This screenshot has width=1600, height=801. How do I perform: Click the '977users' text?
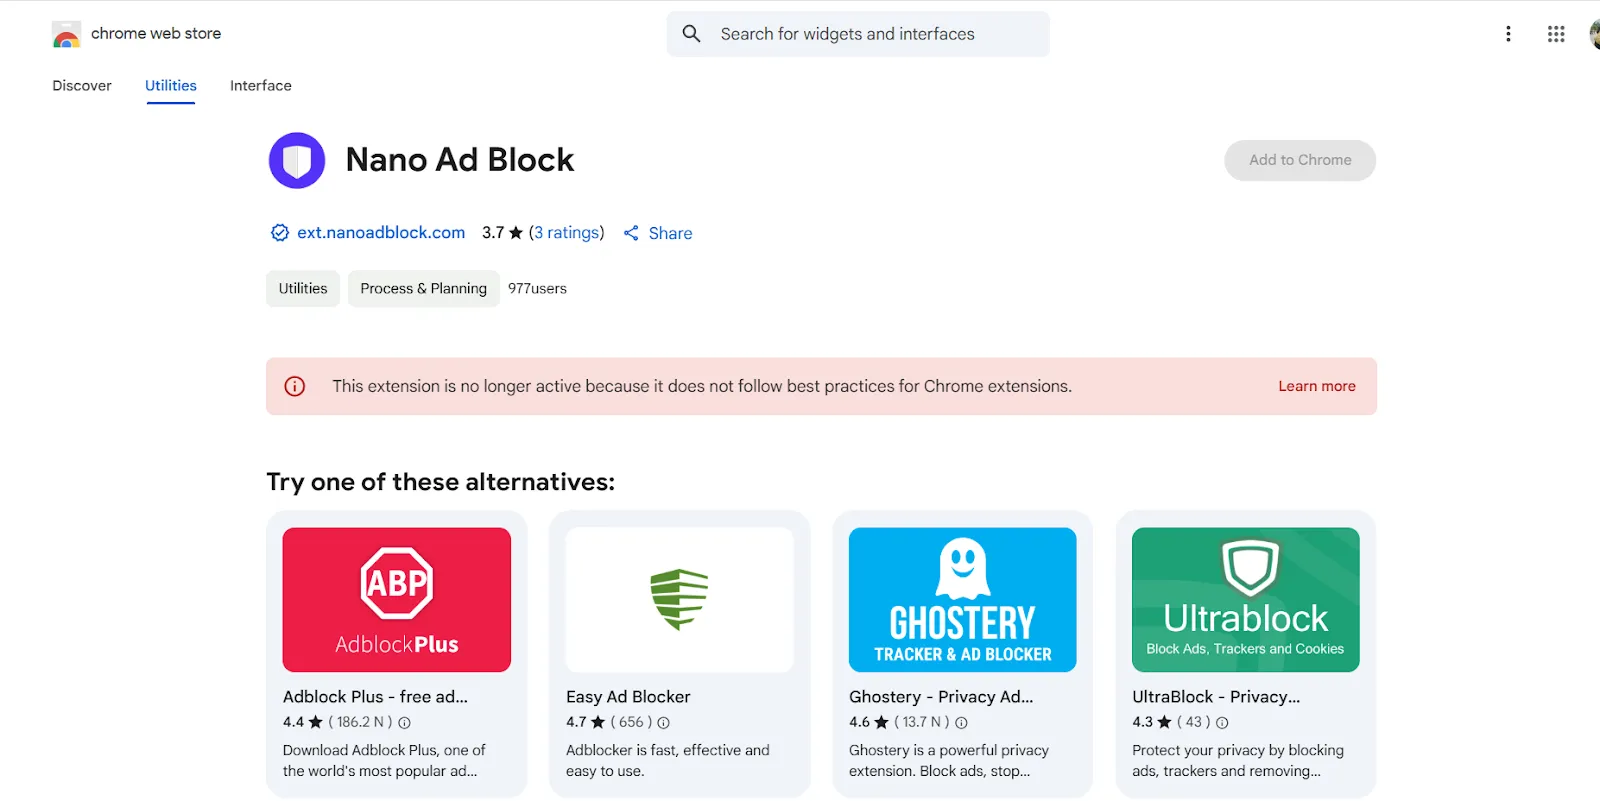tap(537, 289)
